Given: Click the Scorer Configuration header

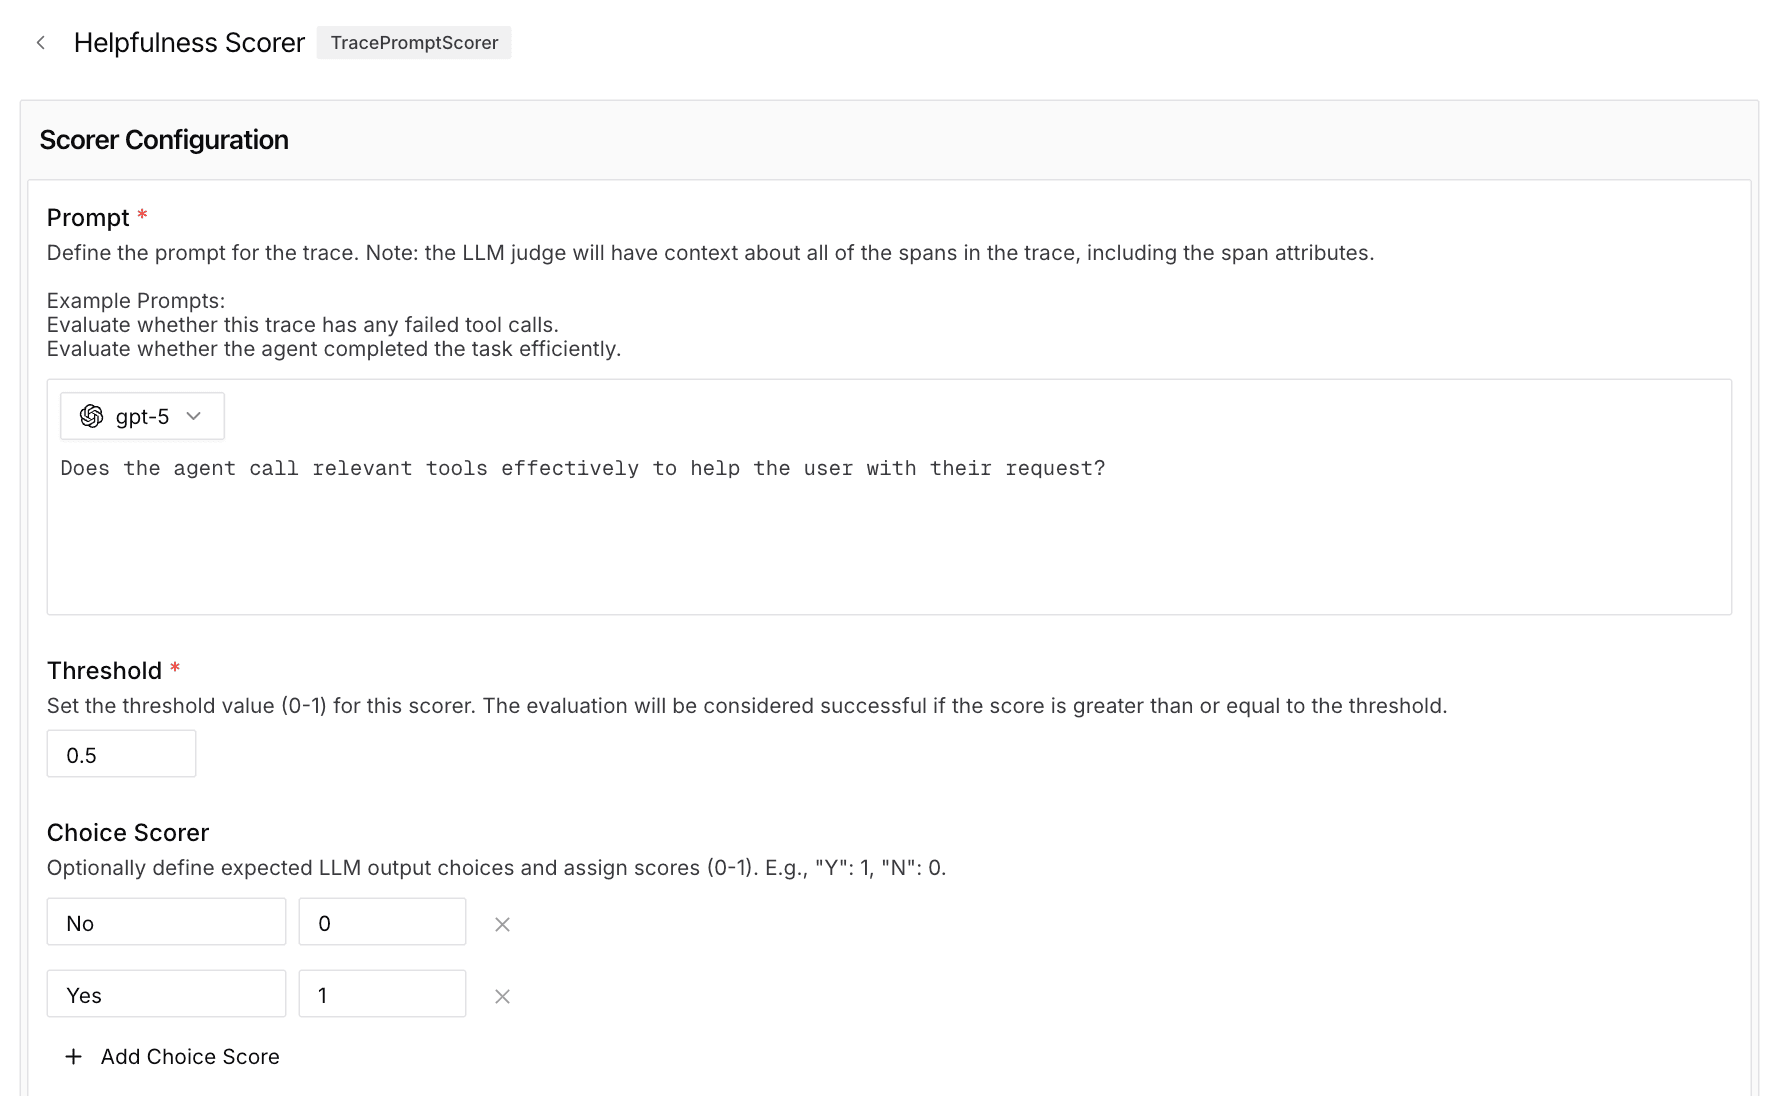Looking at the screenshot, I should pyautogui.click(x=163, y=139).
